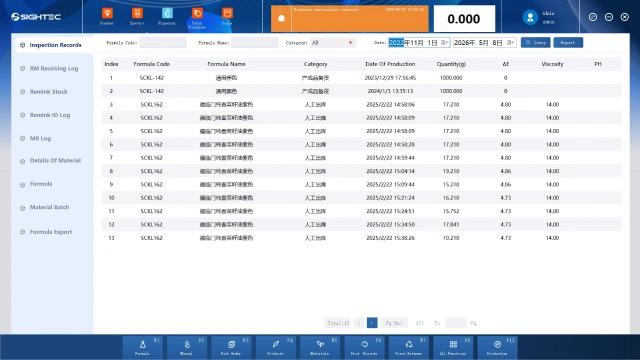Image resolution: width=640 pixels, height=360 pixels.
Task: Click date cell 2025/2/22 15:34:50
Action: (390, 224)
